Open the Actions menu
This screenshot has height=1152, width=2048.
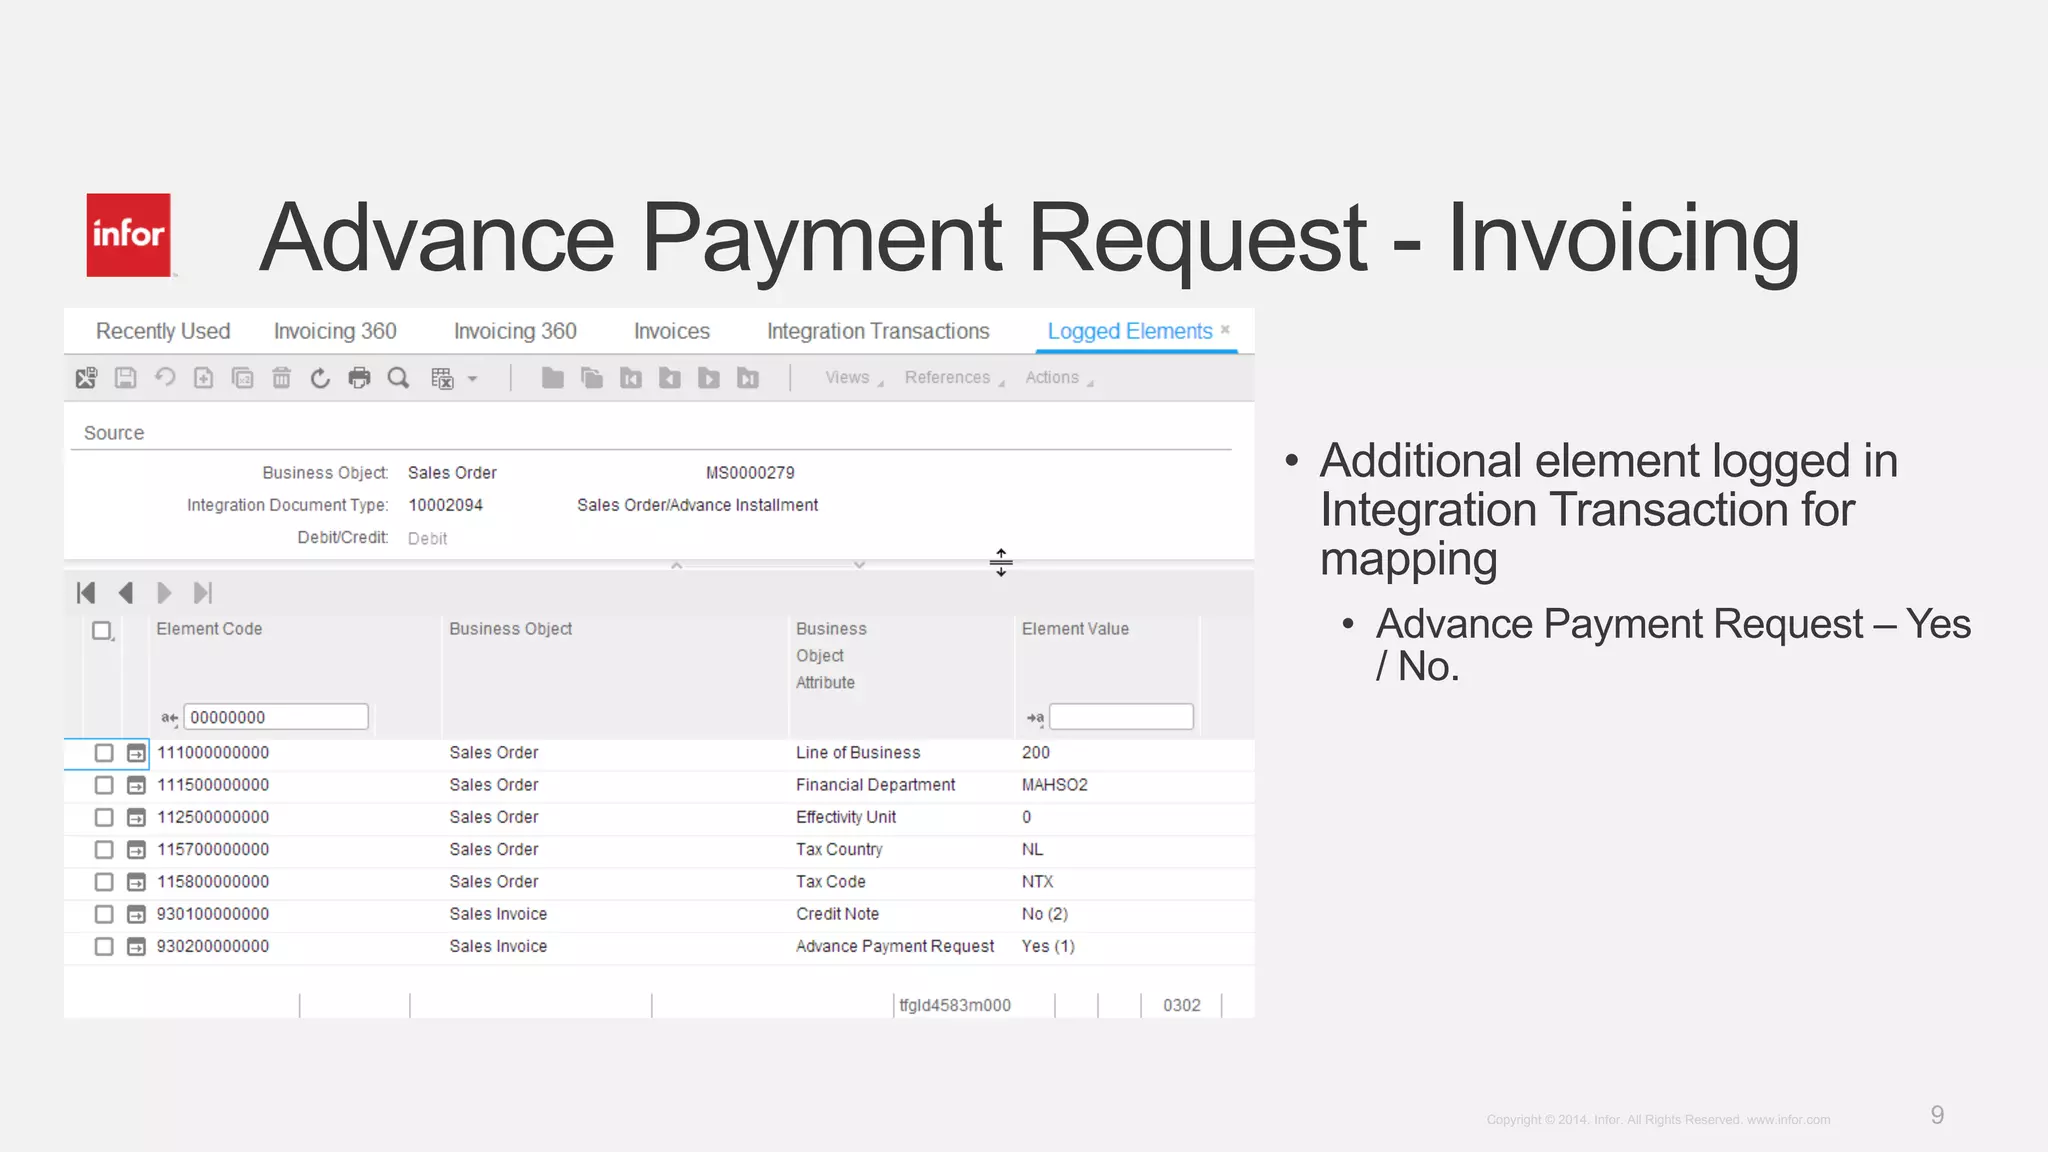[1059, 378]
